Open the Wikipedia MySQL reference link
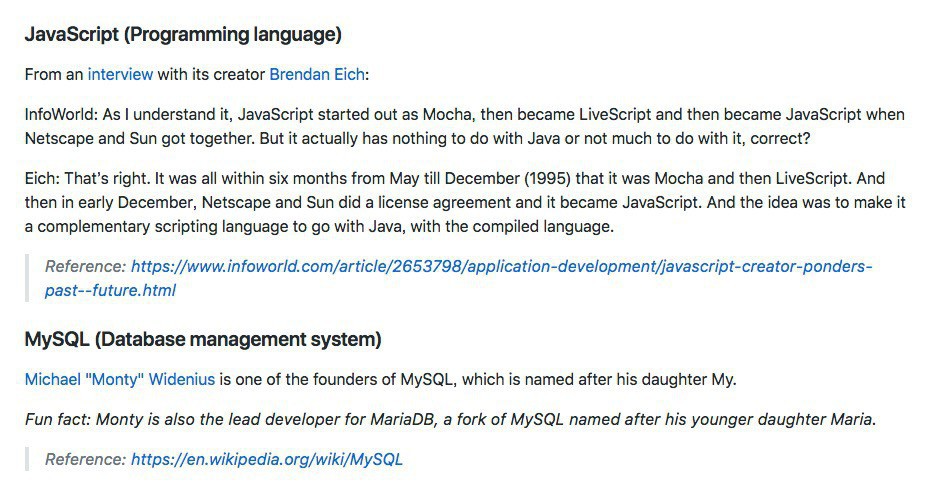Viewport: 939px width, 482px height. click(266, 460)
